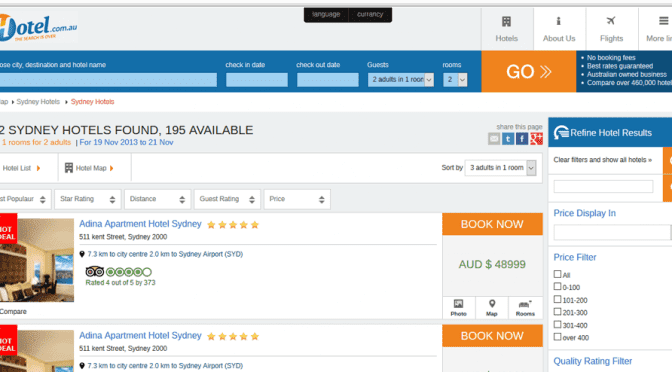This screenshot has height=372, width=672.
Task: Share this page via email icon
Action: point(494,139)
